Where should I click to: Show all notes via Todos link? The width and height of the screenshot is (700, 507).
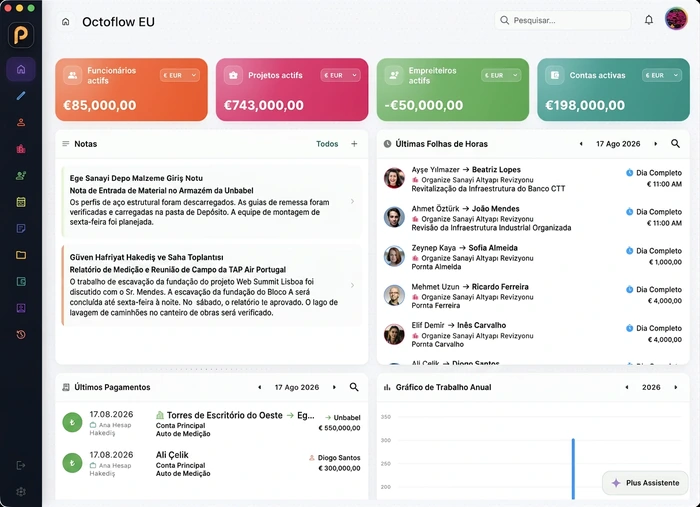coord(327,144)
